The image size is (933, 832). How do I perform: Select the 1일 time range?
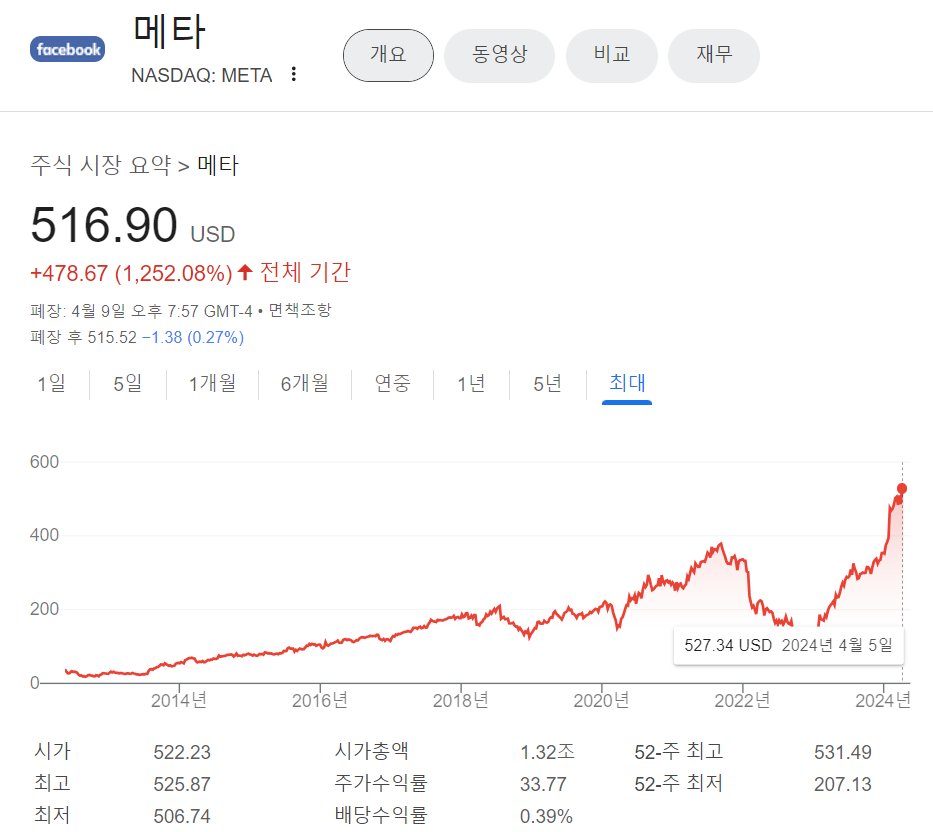pos(52,383)
